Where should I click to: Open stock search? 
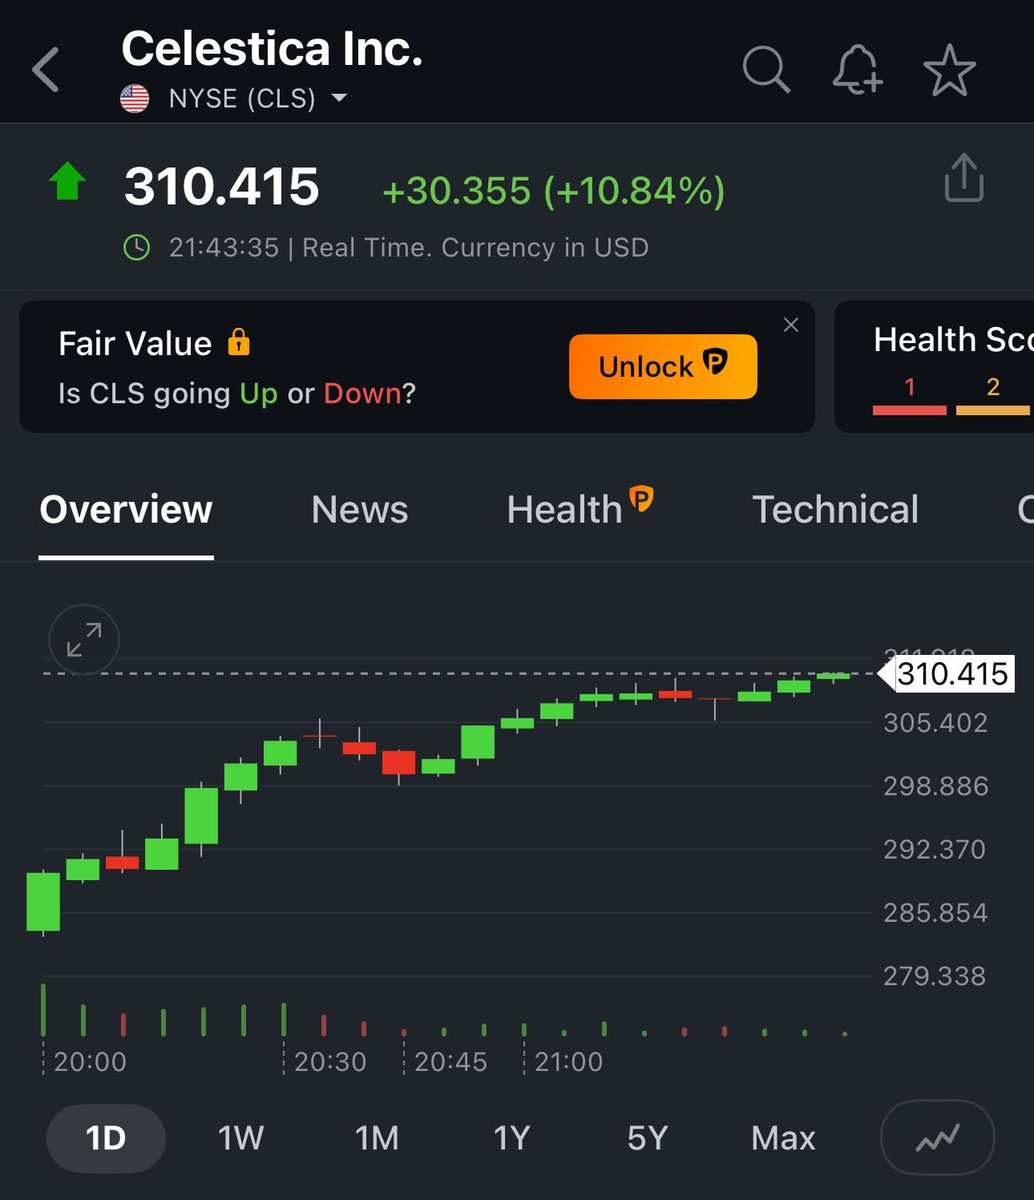point(766,70)
